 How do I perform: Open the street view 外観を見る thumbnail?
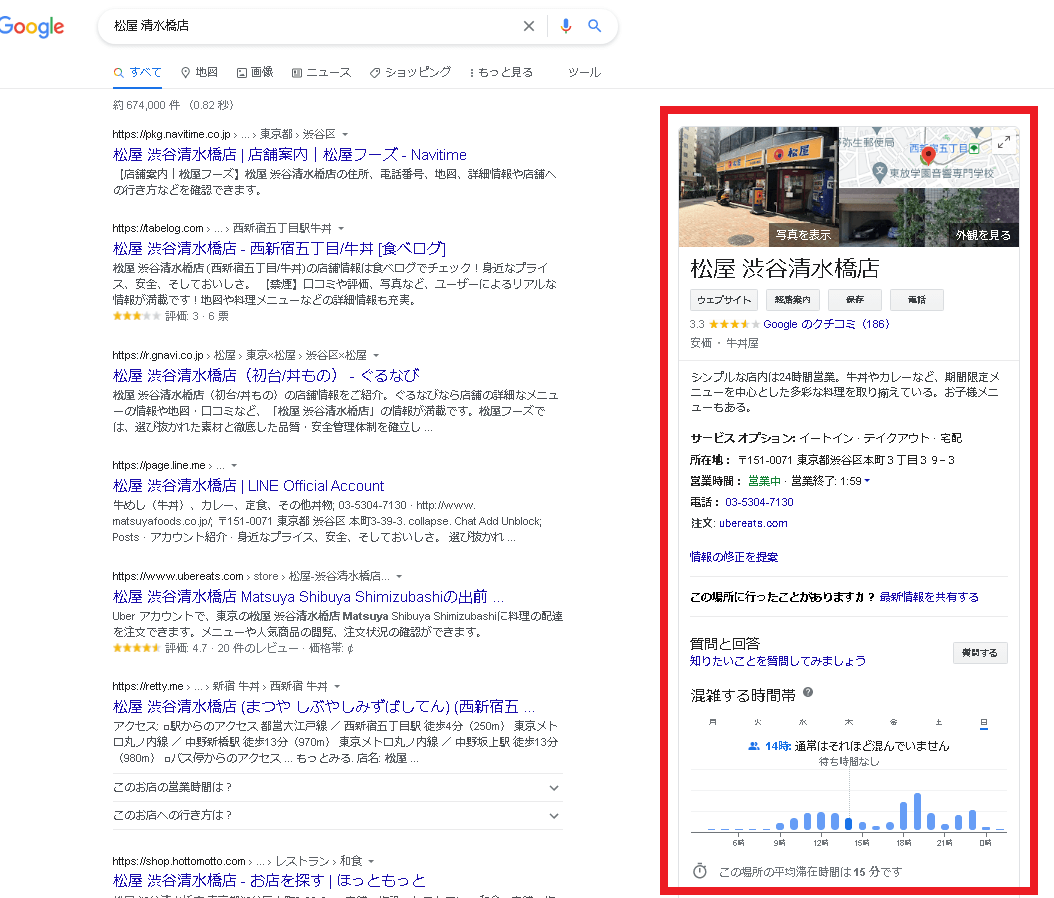coord(929,217)
